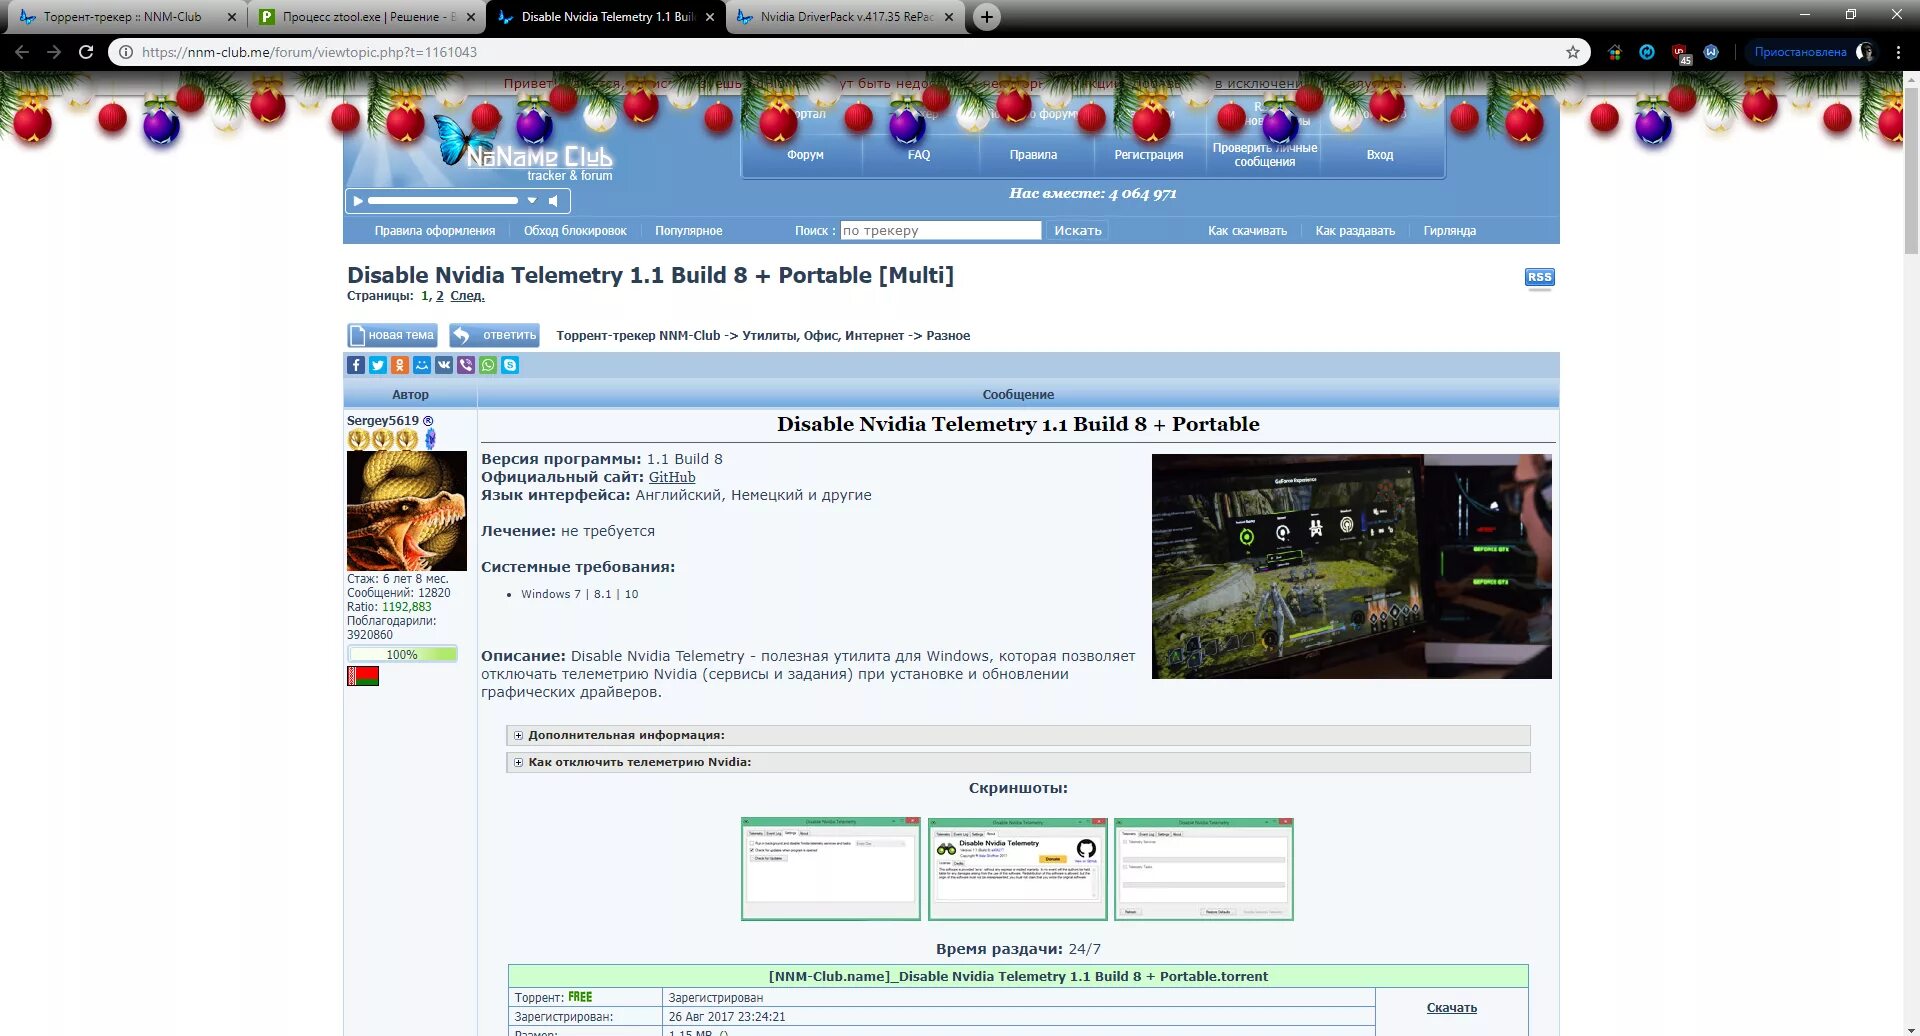Share the topic on Twitter

378,365
